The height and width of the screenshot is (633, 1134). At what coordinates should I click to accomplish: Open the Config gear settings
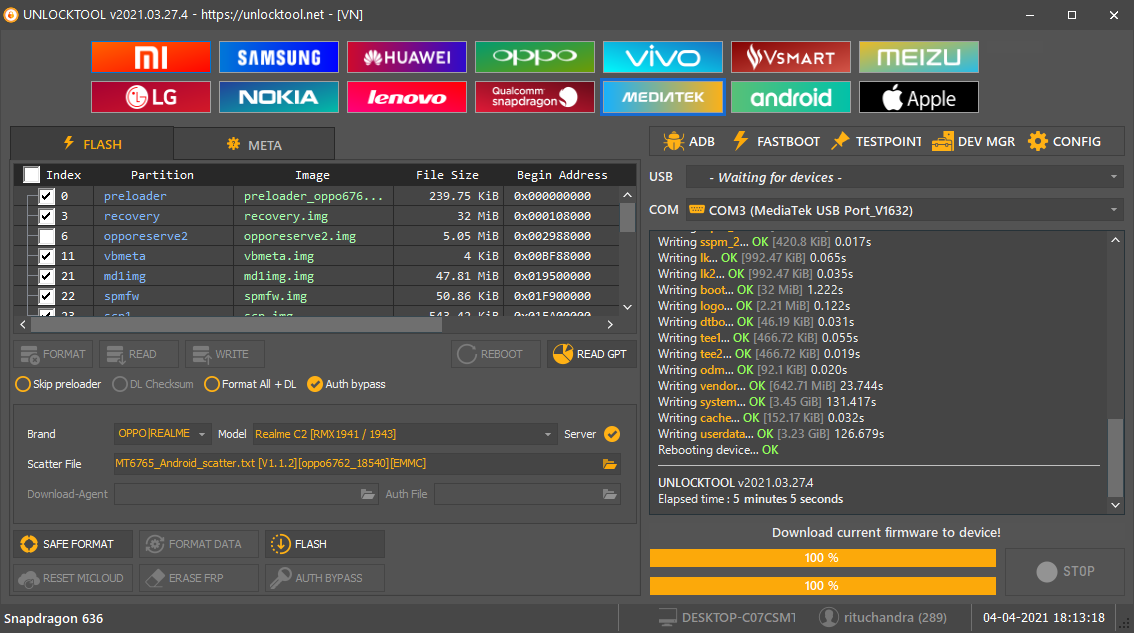(1065, 142)
